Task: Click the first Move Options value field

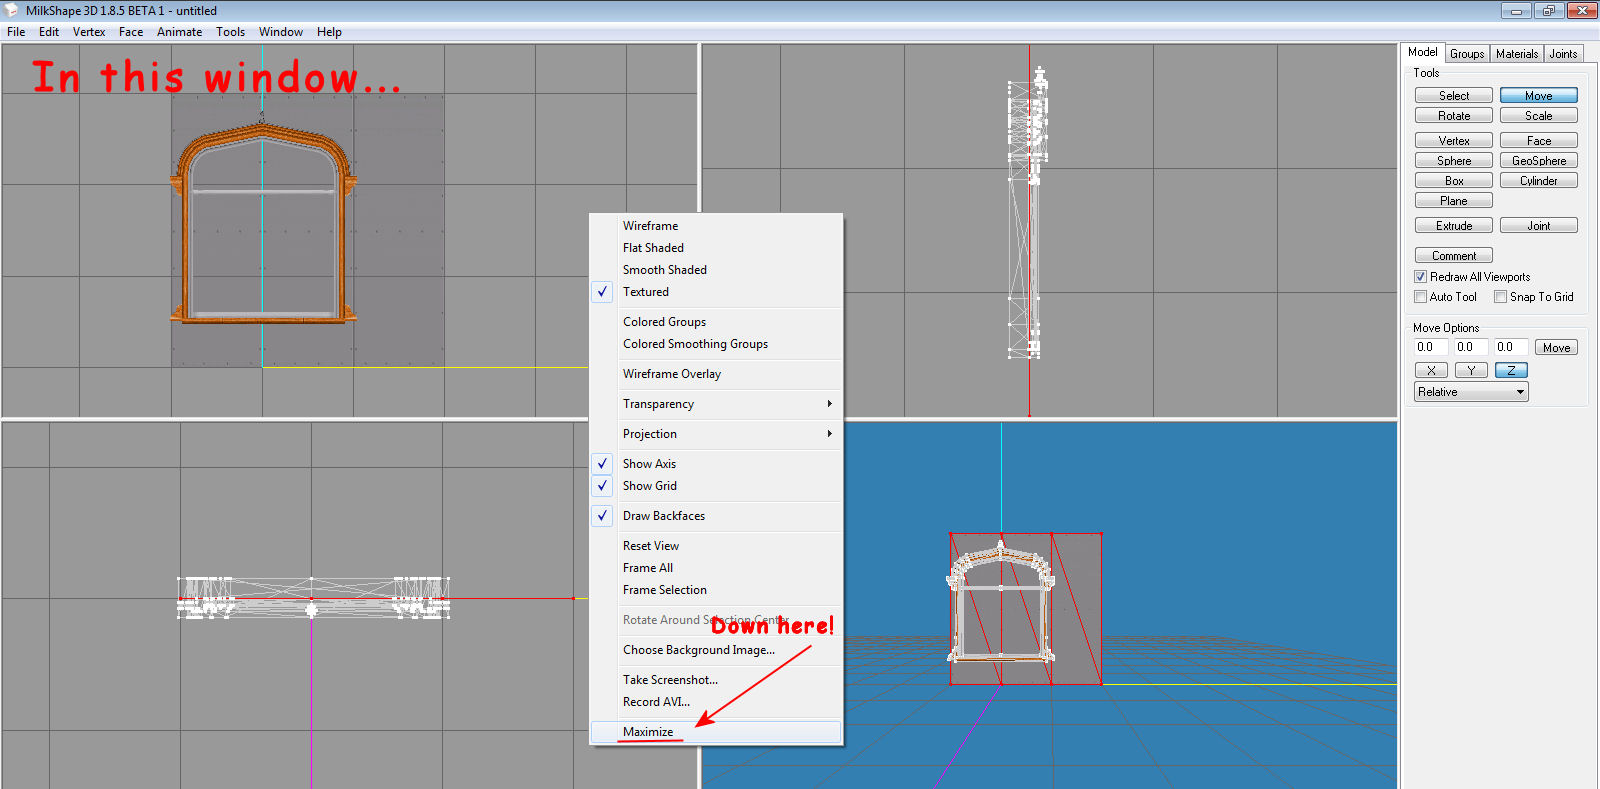Action: point(1431,347)
